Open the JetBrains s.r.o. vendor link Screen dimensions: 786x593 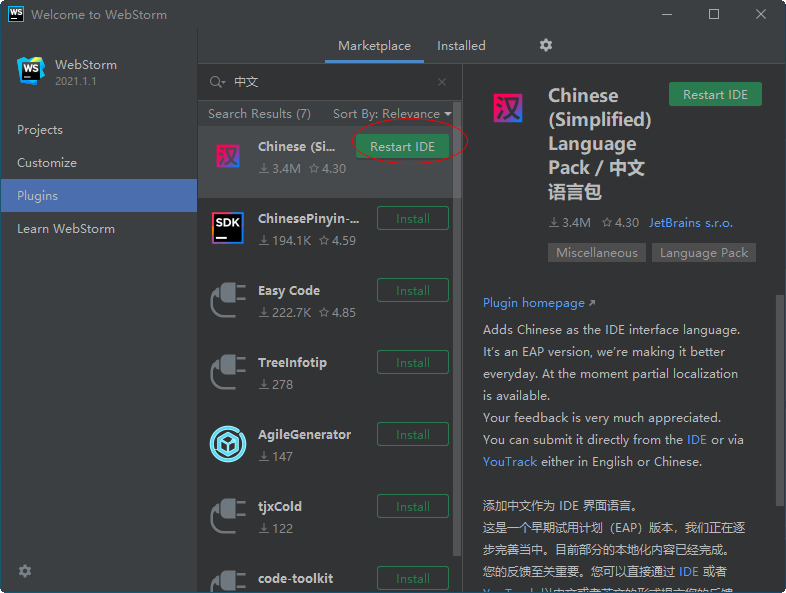click(x=691, y=223)
